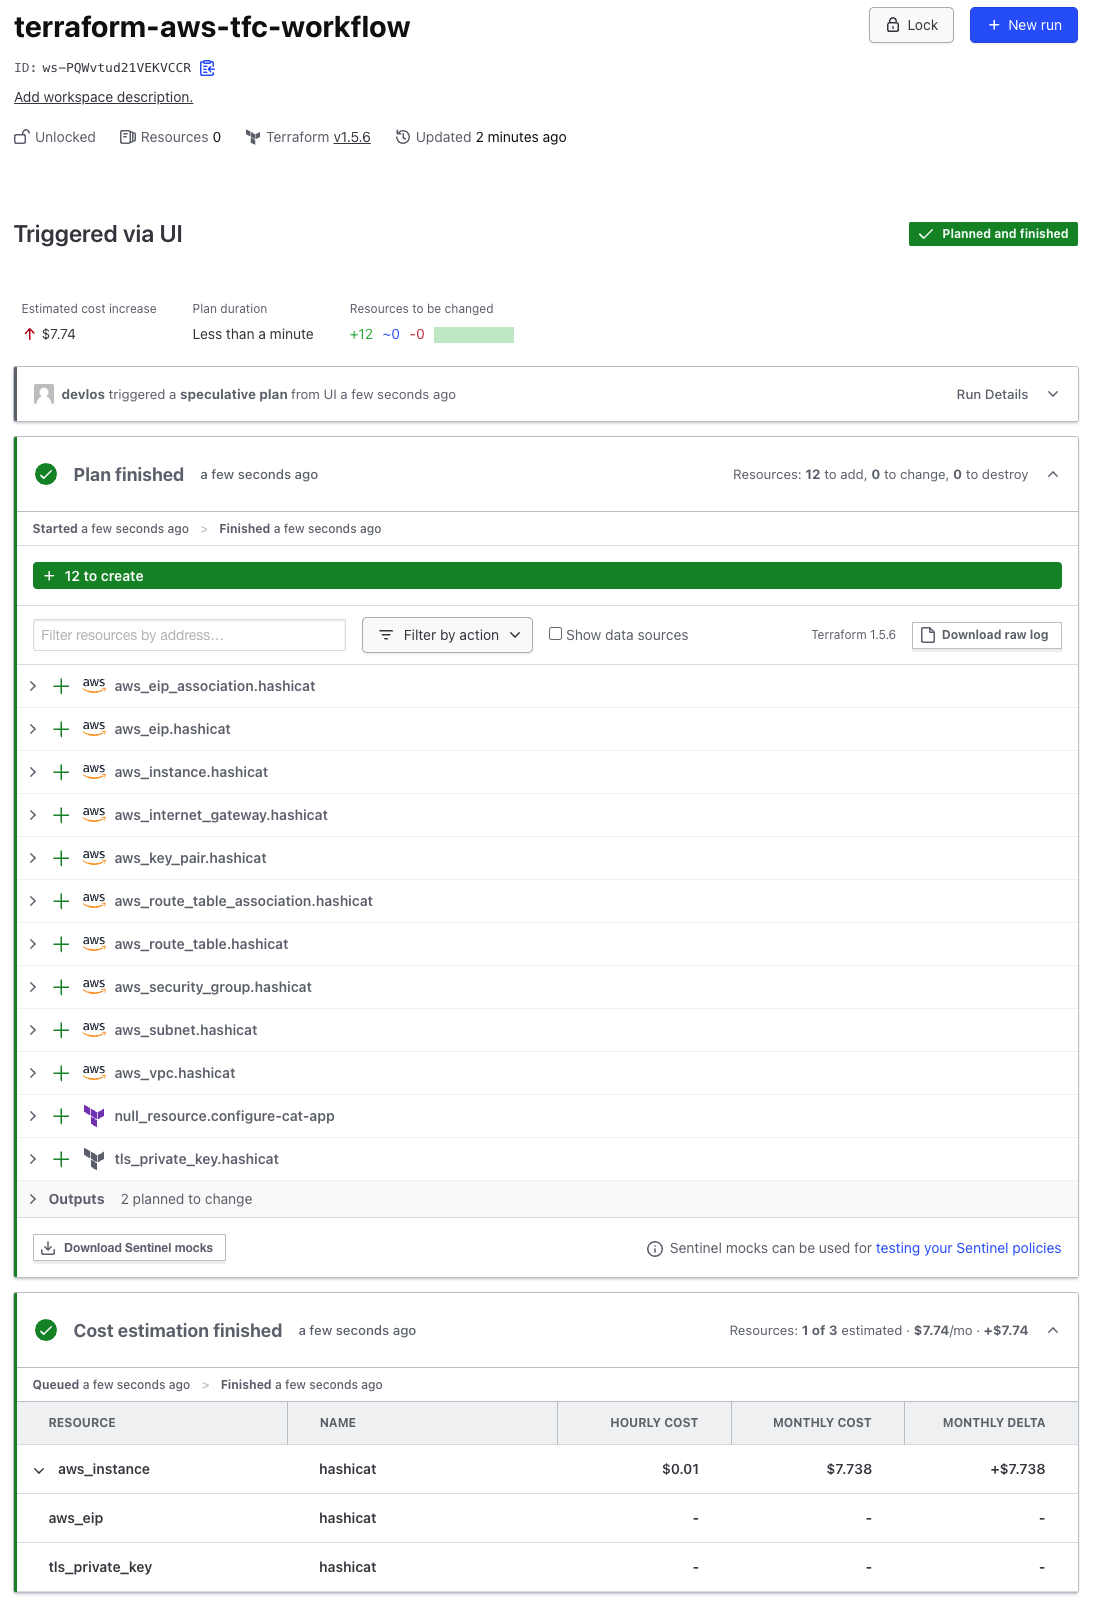The width and height of the screenshot is (1095, 1601).
Task: Click aws_vpc.hashicat resource name
Action: click(175, 1073)
